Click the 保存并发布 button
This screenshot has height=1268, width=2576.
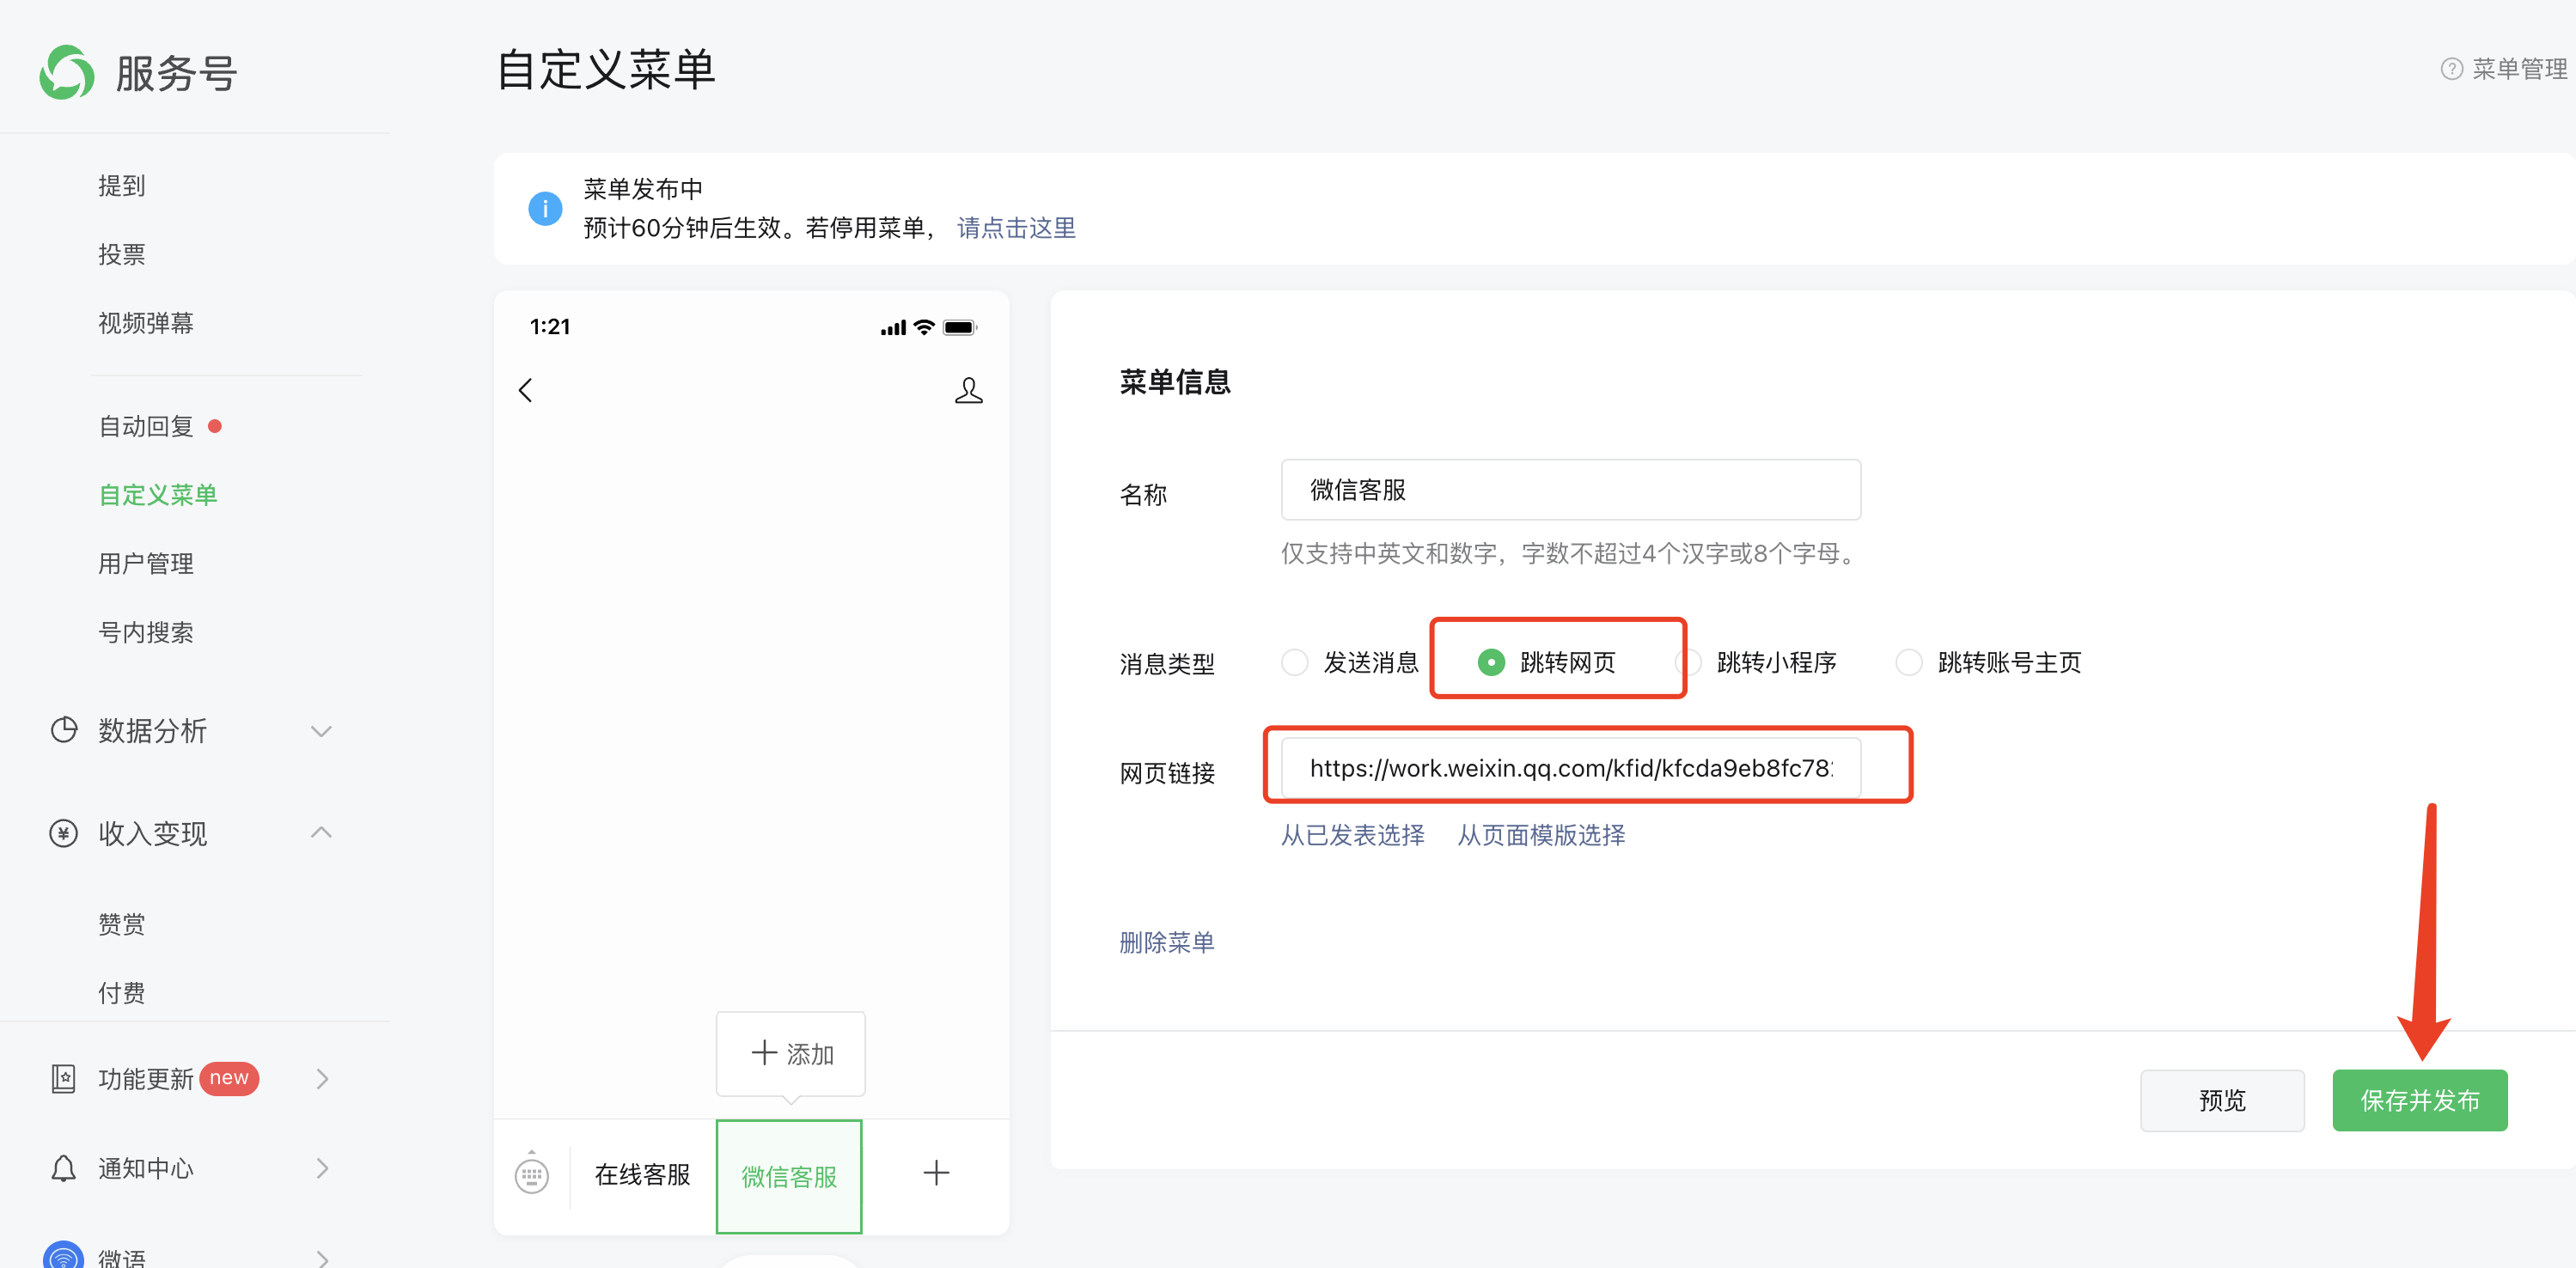pyautogui.click(x=2420, y=1100)
